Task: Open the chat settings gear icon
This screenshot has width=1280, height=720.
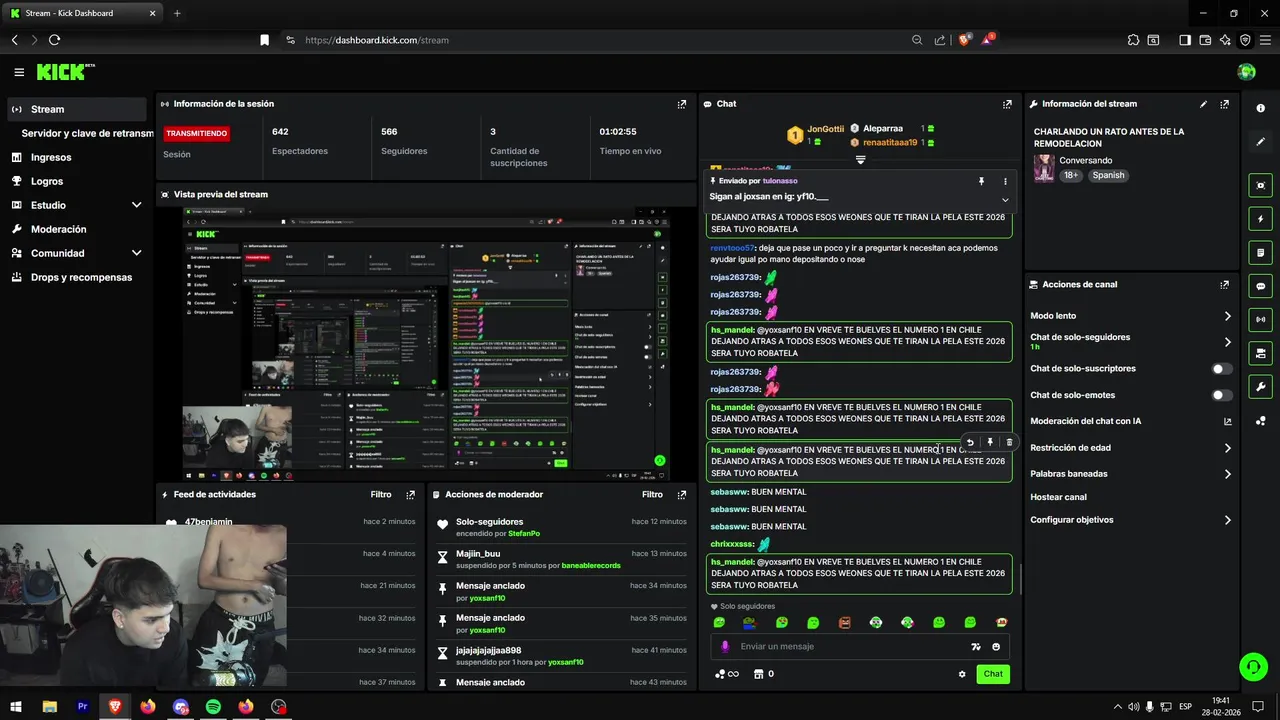Action: pos(962,674)
